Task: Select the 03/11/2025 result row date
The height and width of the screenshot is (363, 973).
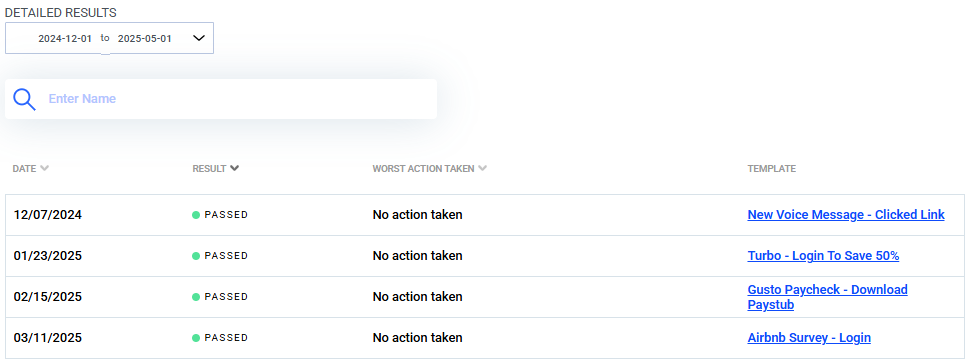Action: click(48, 338)
